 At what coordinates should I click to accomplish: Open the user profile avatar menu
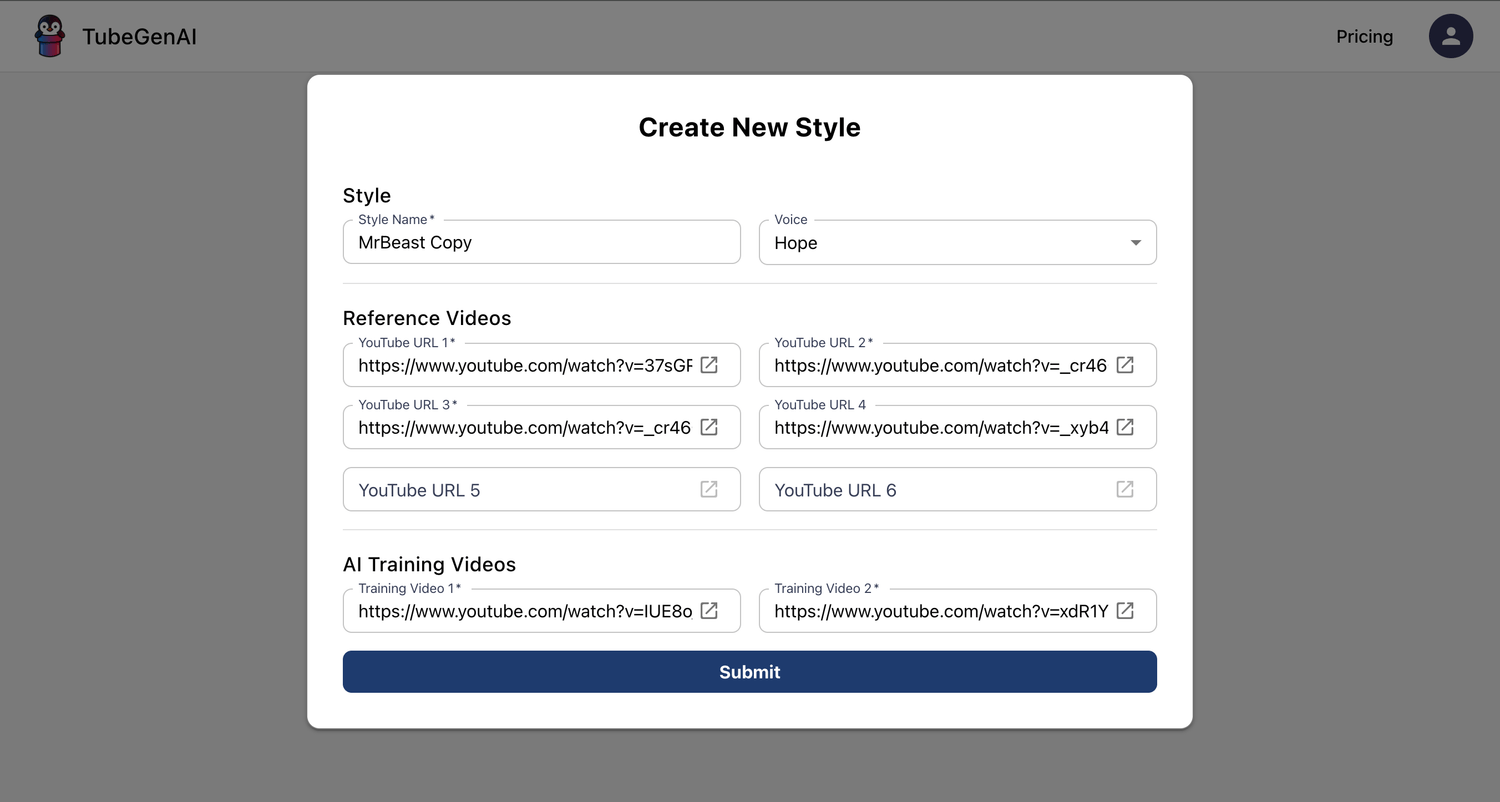tap(1450, 36)
